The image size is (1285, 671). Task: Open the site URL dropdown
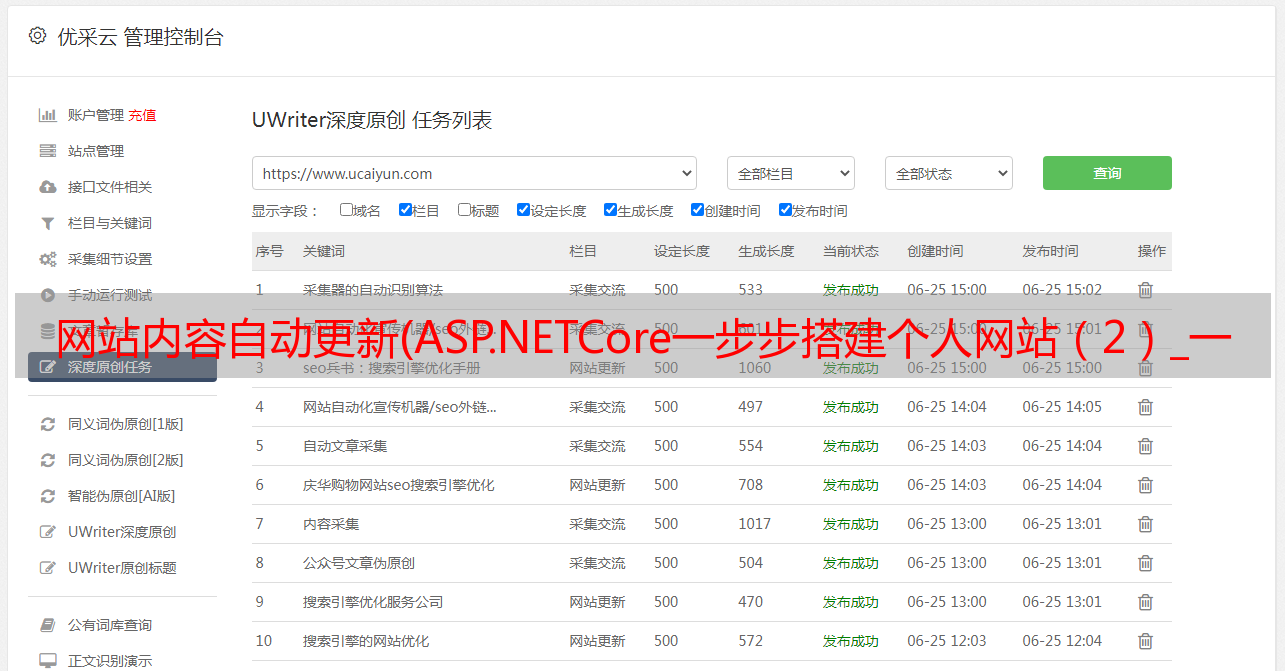tap(474, 173)
